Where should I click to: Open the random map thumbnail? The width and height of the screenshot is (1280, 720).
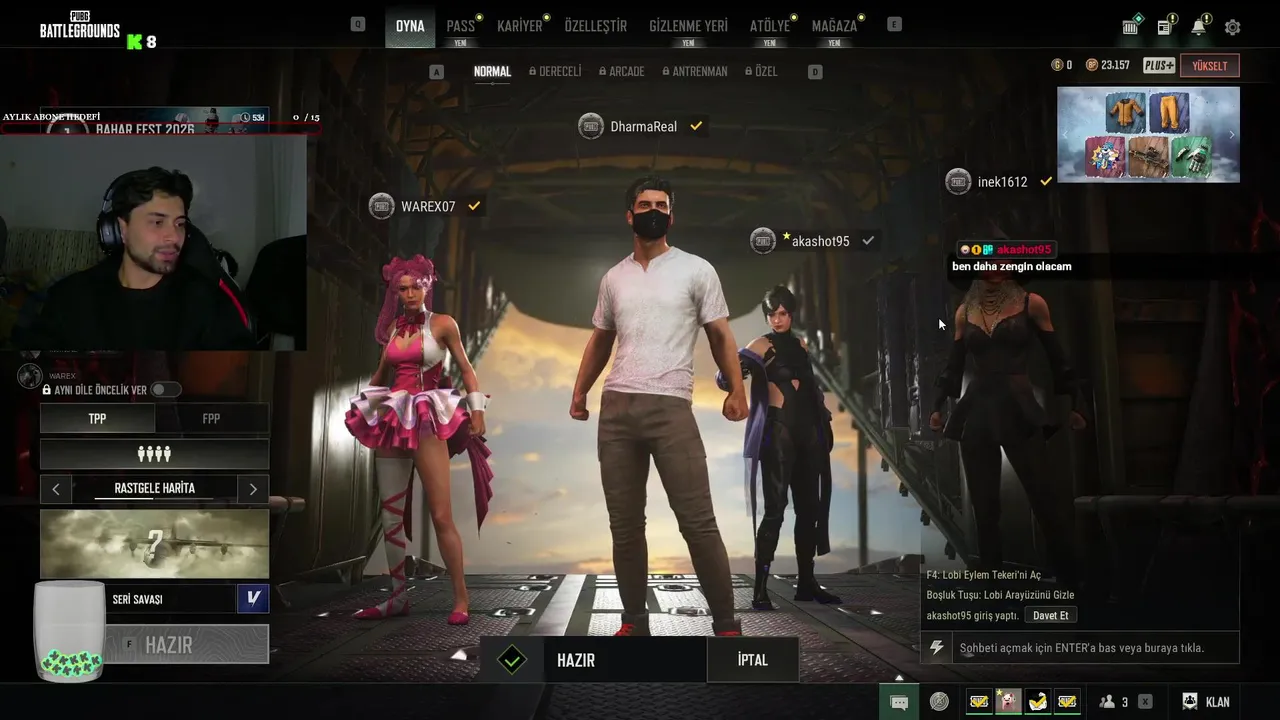tap(154, 543)
